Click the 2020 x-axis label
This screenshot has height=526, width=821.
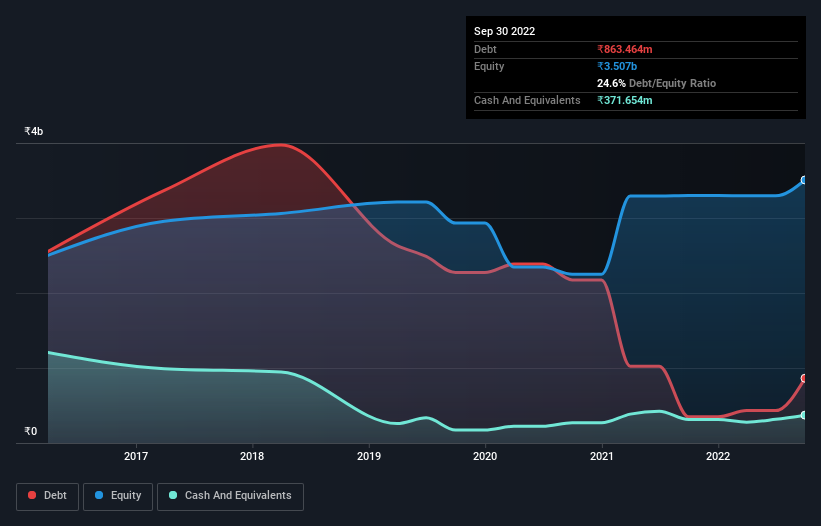[x=485, y=456]
